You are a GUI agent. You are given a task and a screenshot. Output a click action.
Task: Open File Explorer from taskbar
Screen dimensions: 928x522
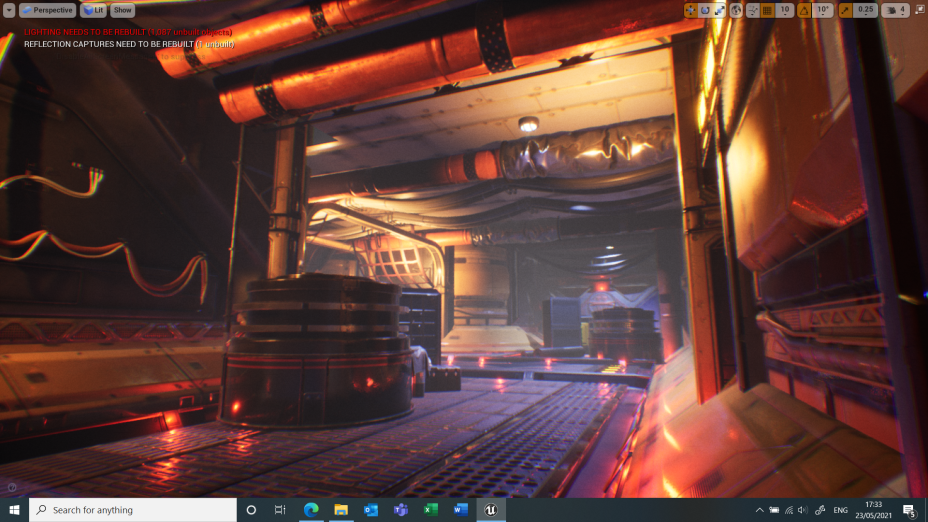click(341, 510)
